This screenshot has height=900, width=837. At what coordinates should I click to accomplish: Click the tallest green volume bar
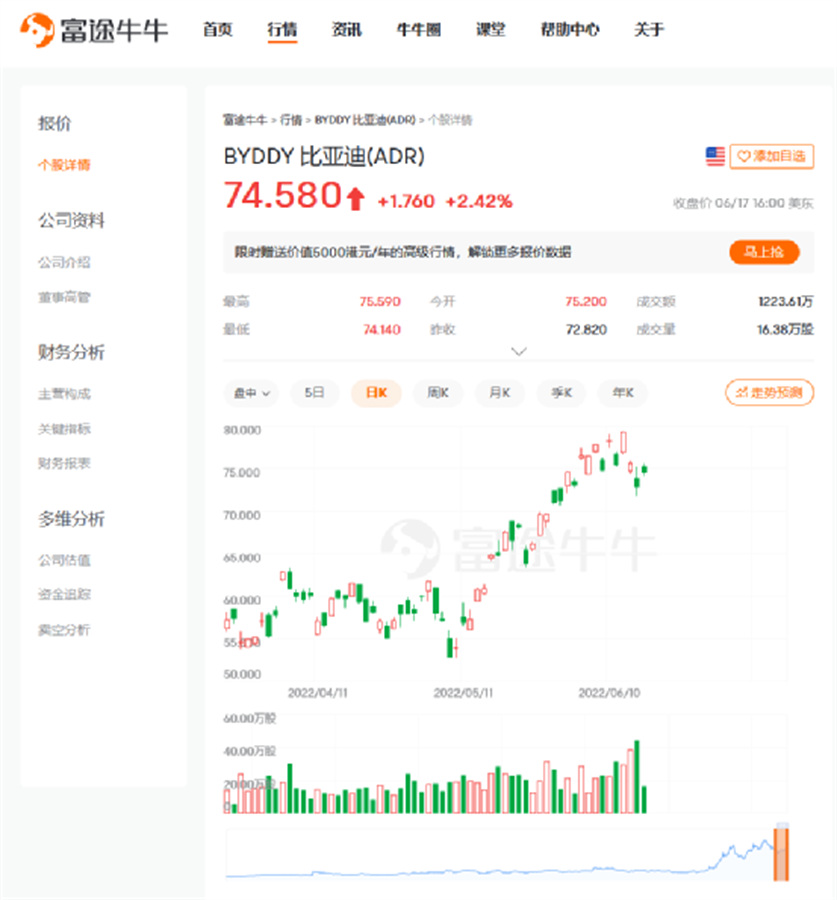637,777
